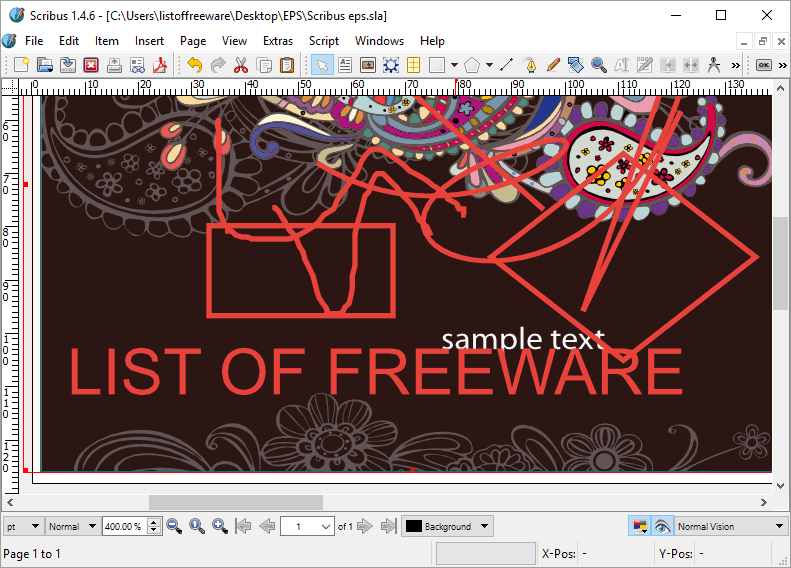791x568 pixels.
Task: Open the page number dropdown
Action: pos(307,527)
